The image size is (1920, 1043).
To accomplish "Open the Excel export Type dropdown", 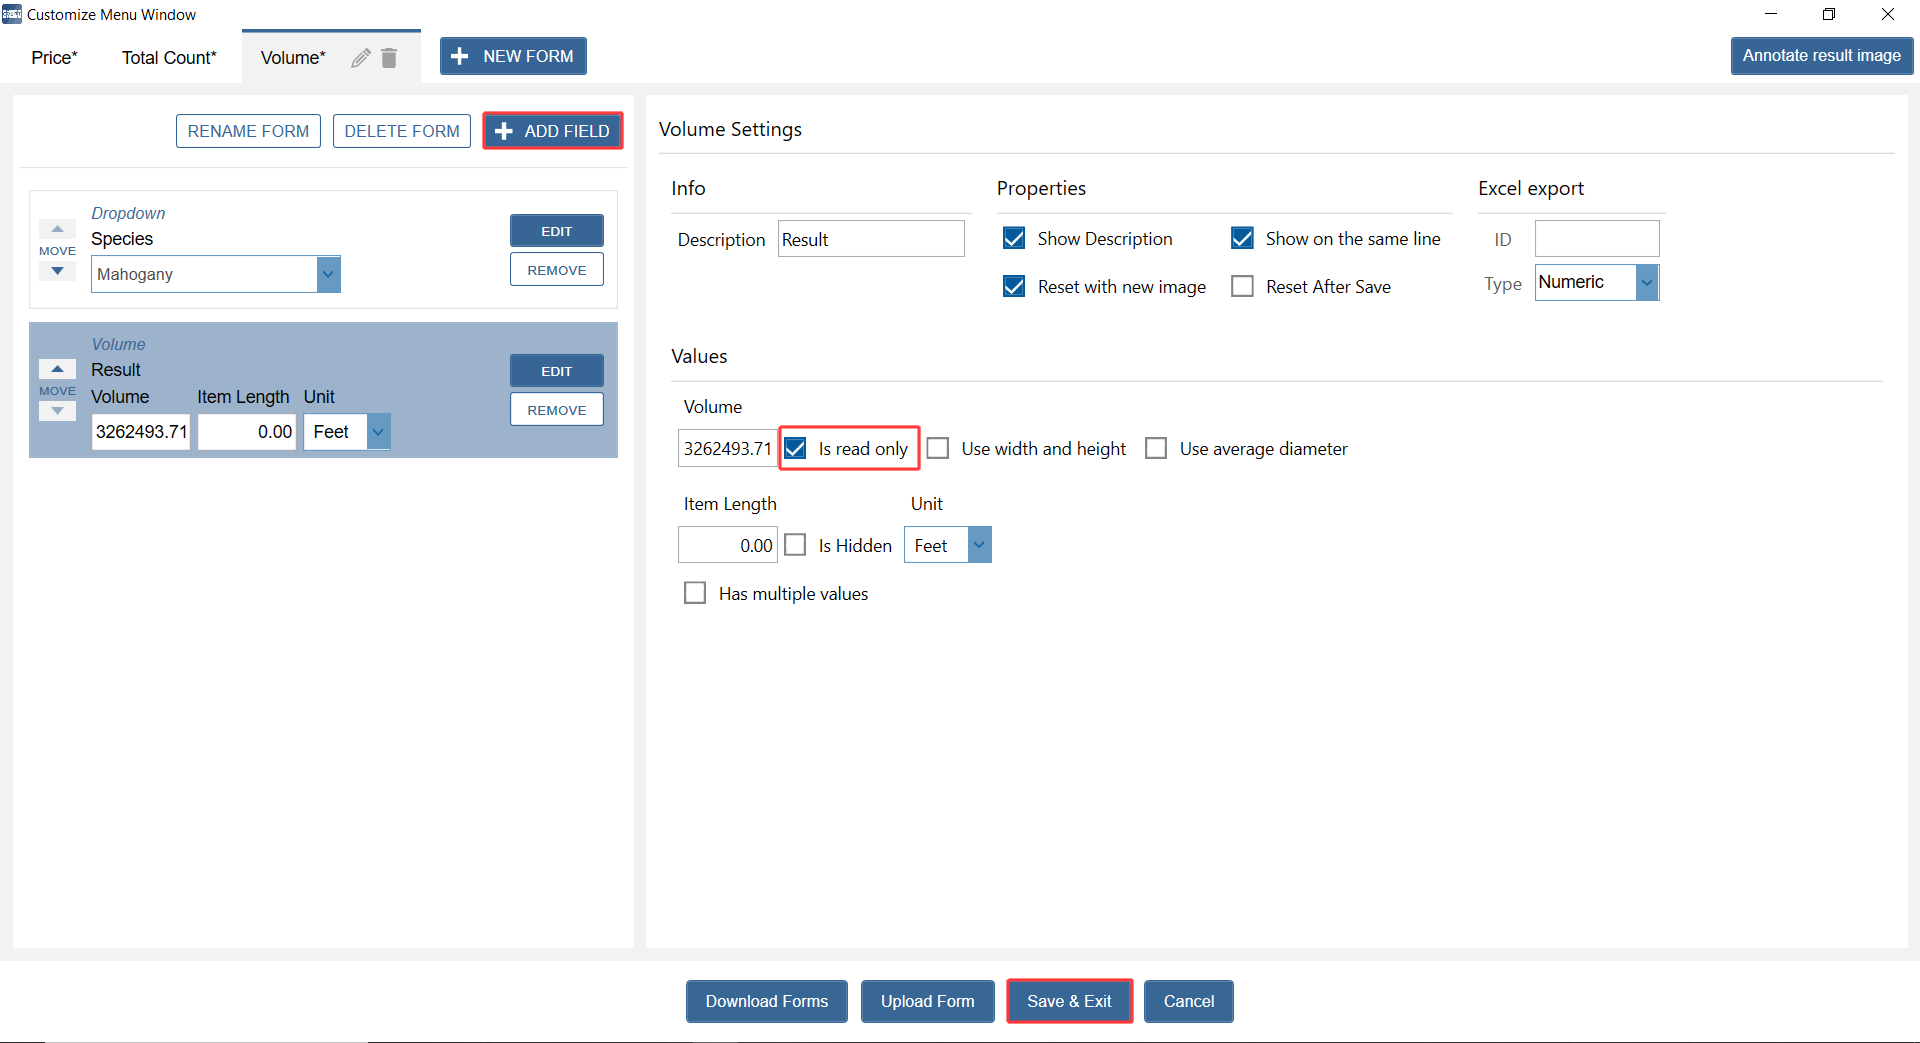I will (x=1646, y=283).
